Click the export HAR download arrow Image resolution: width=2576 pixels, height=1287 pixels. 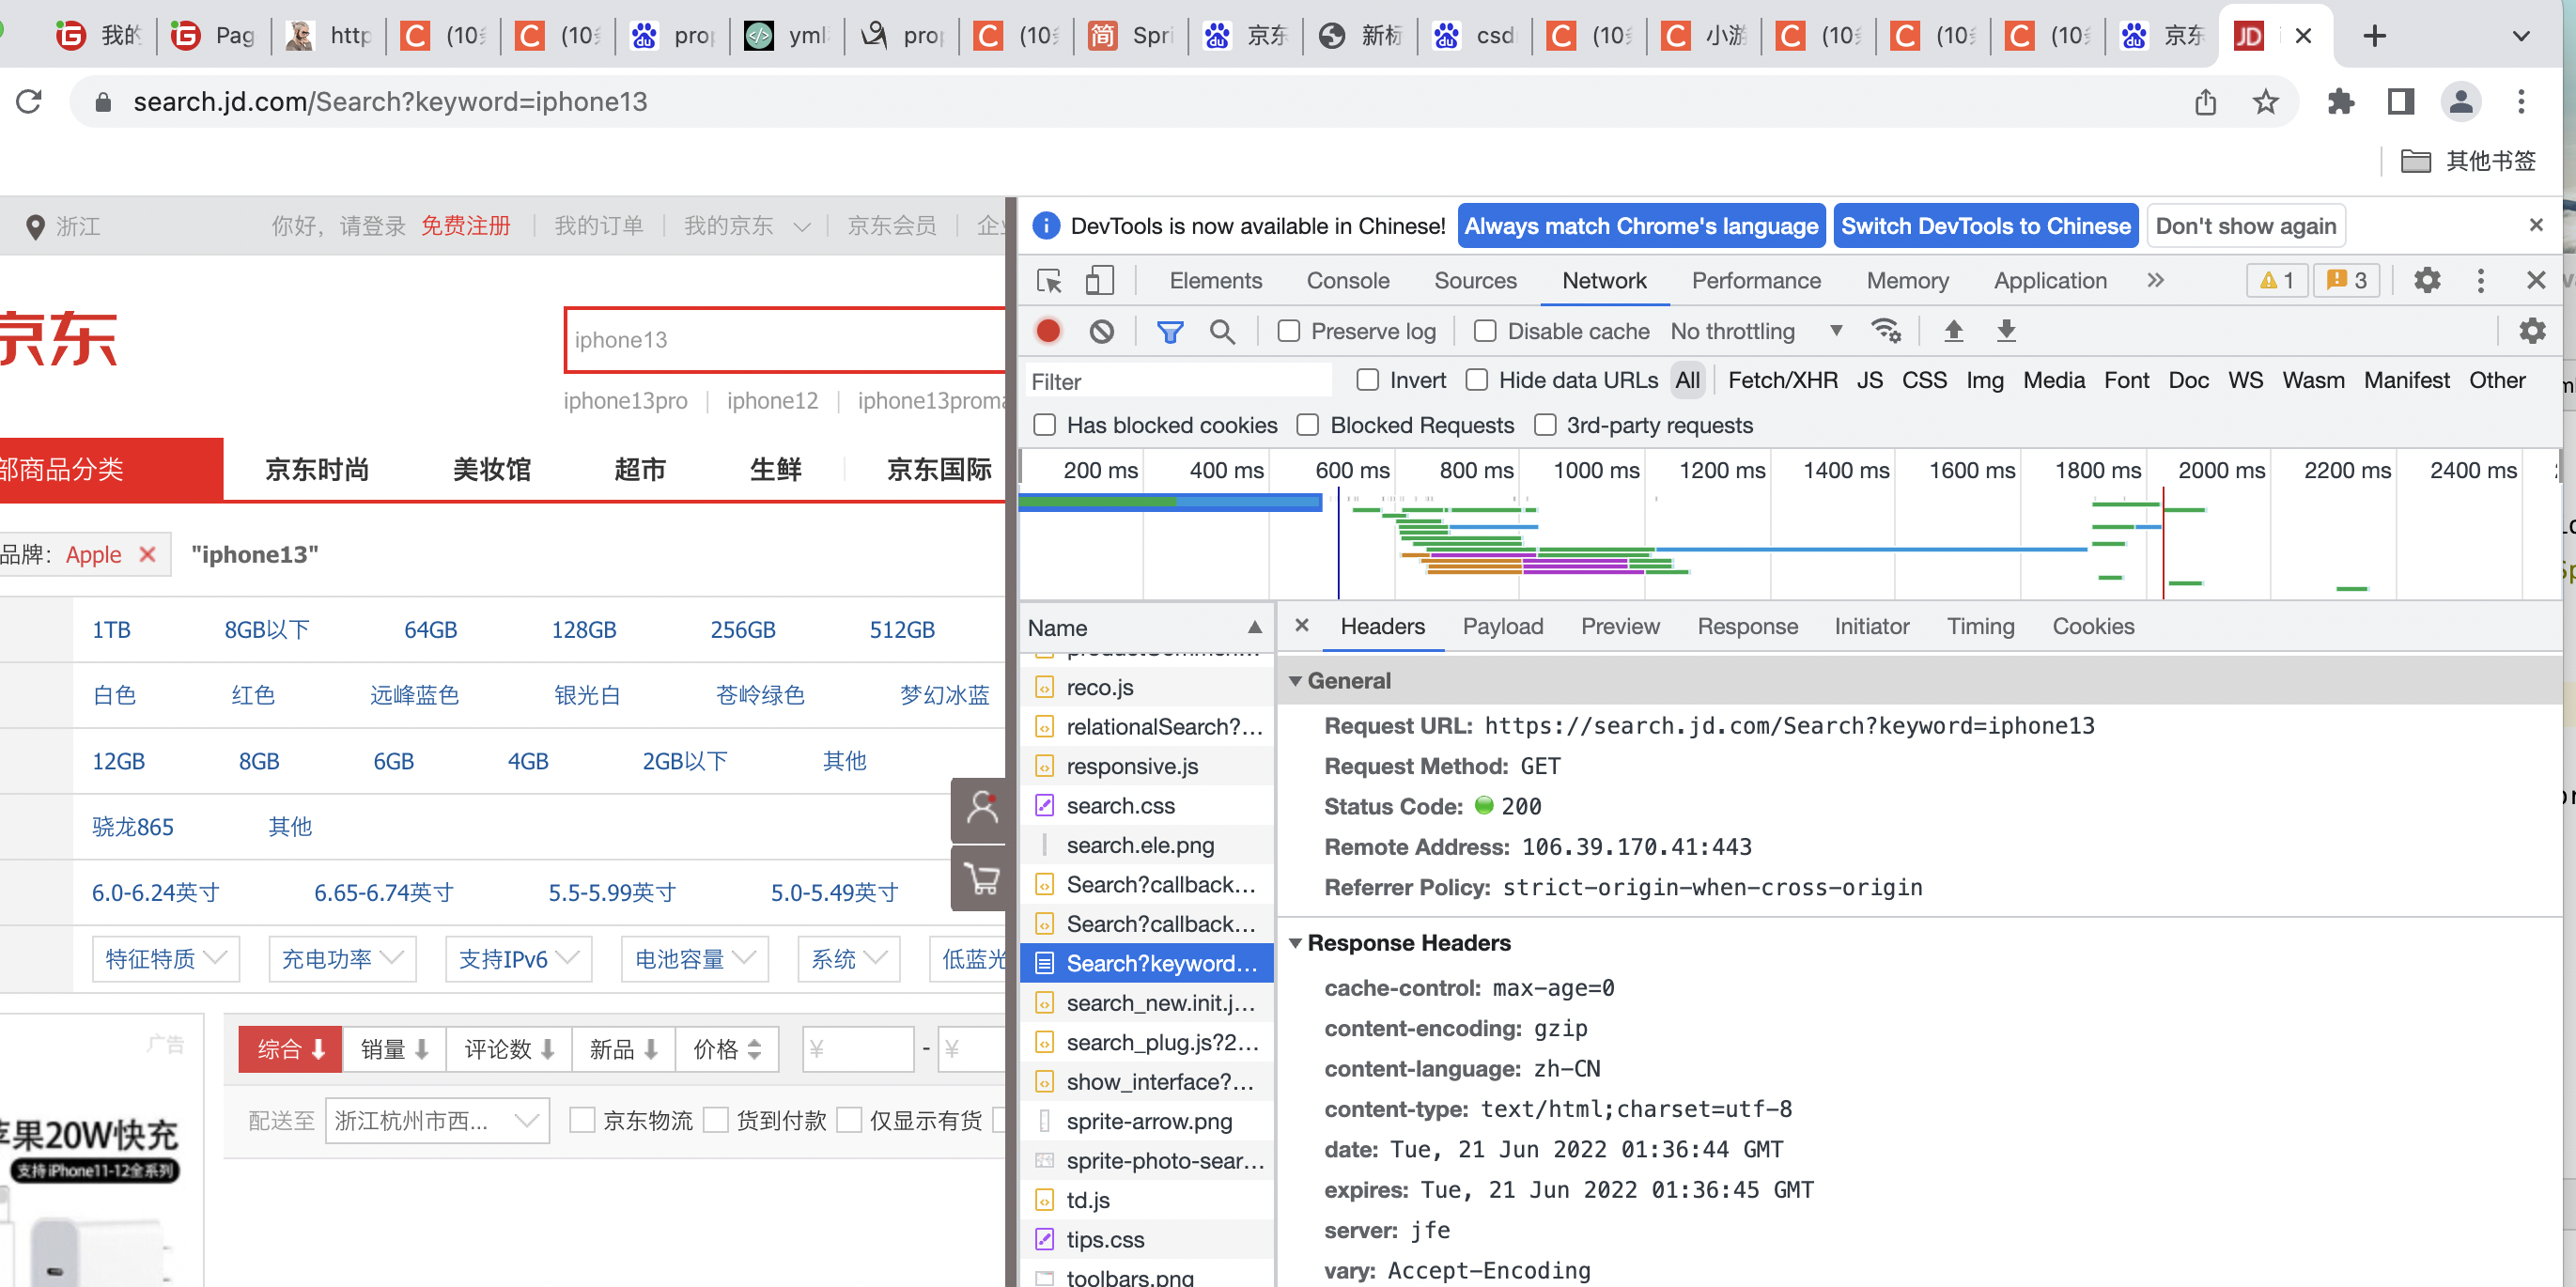2006,331
